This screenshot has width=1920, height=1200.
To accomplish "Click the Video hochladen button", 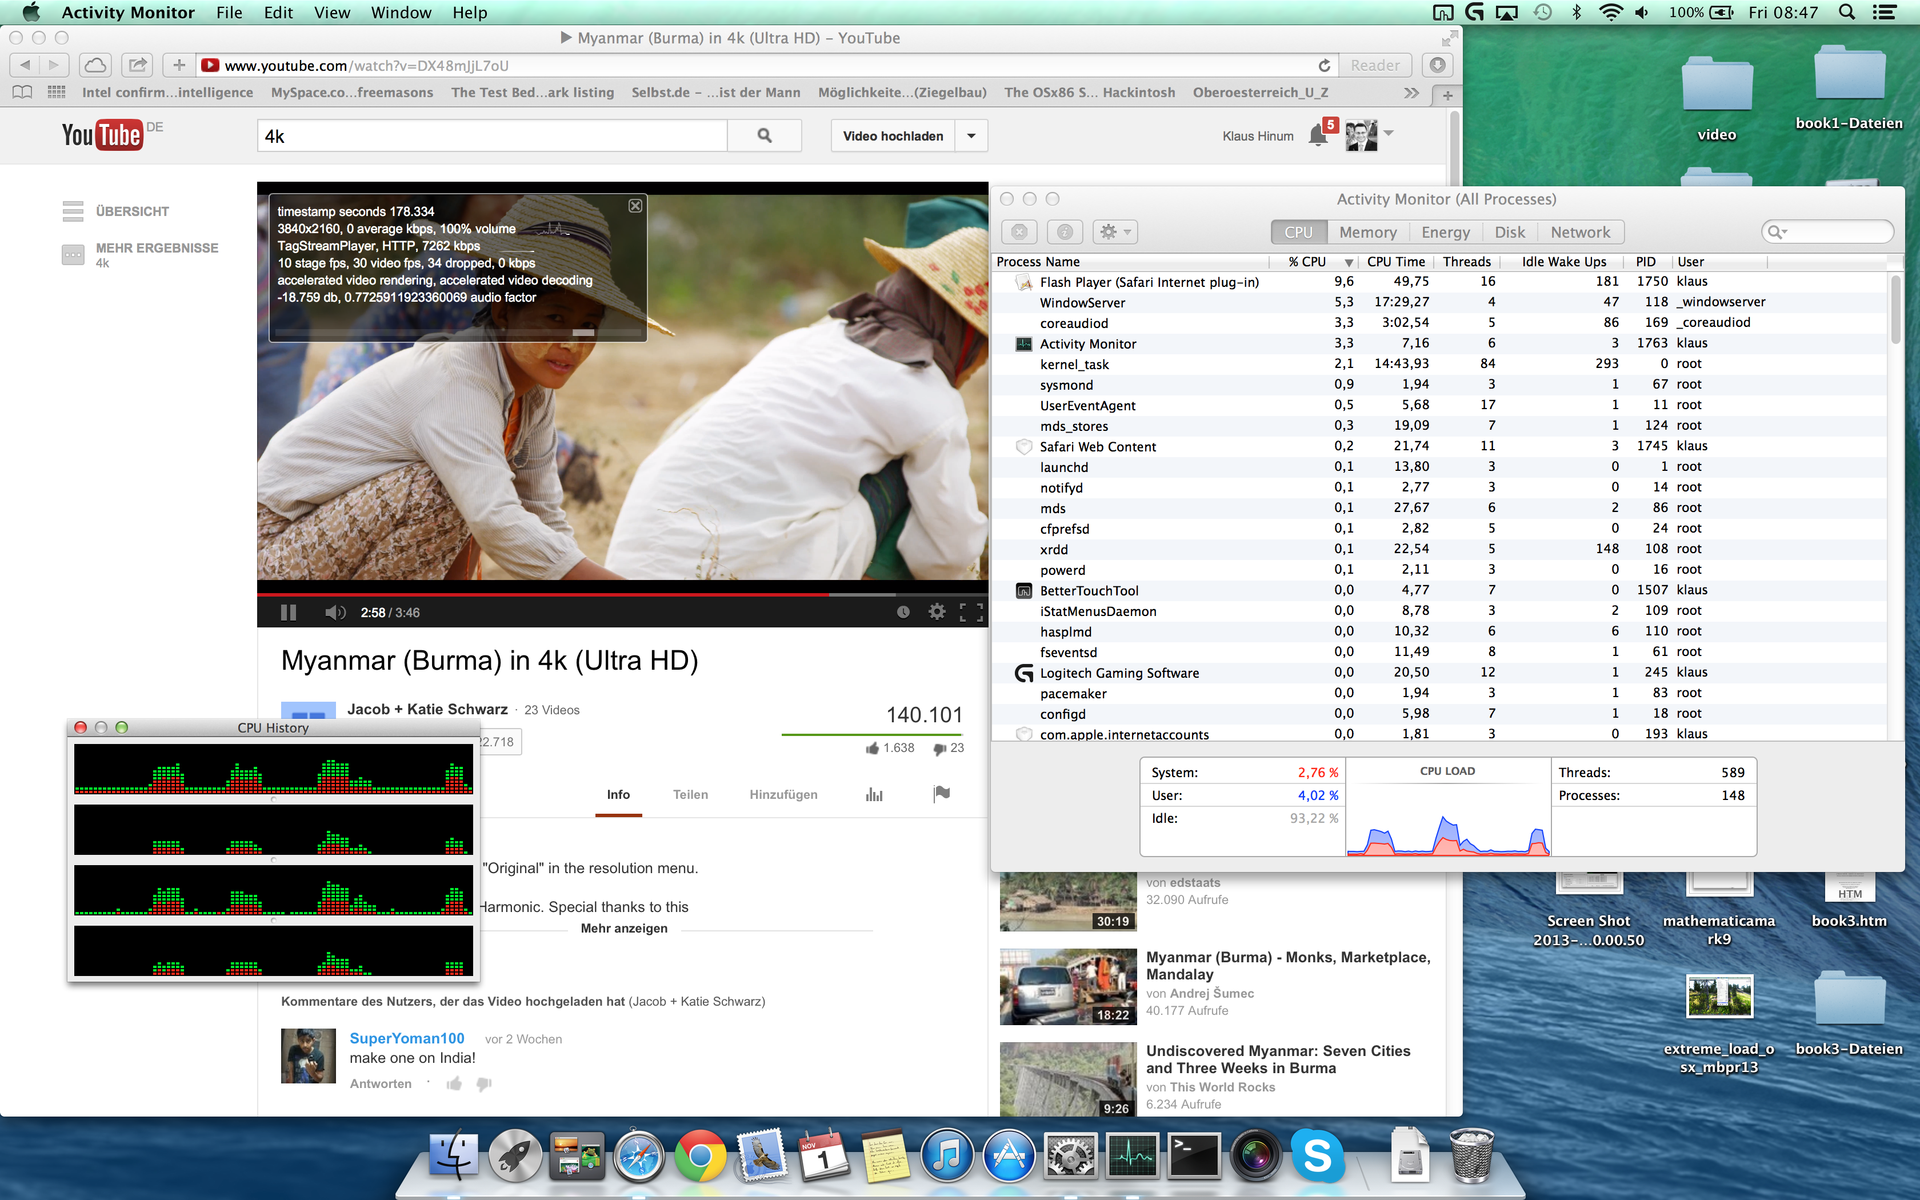I will (x=893, y=136).
